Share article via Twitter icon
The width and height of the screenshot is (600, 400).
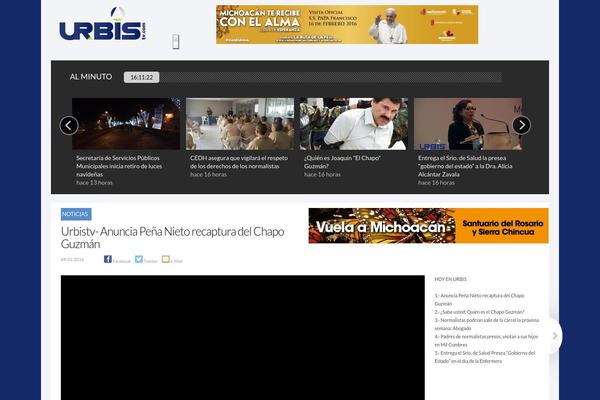tap(139, 259)
